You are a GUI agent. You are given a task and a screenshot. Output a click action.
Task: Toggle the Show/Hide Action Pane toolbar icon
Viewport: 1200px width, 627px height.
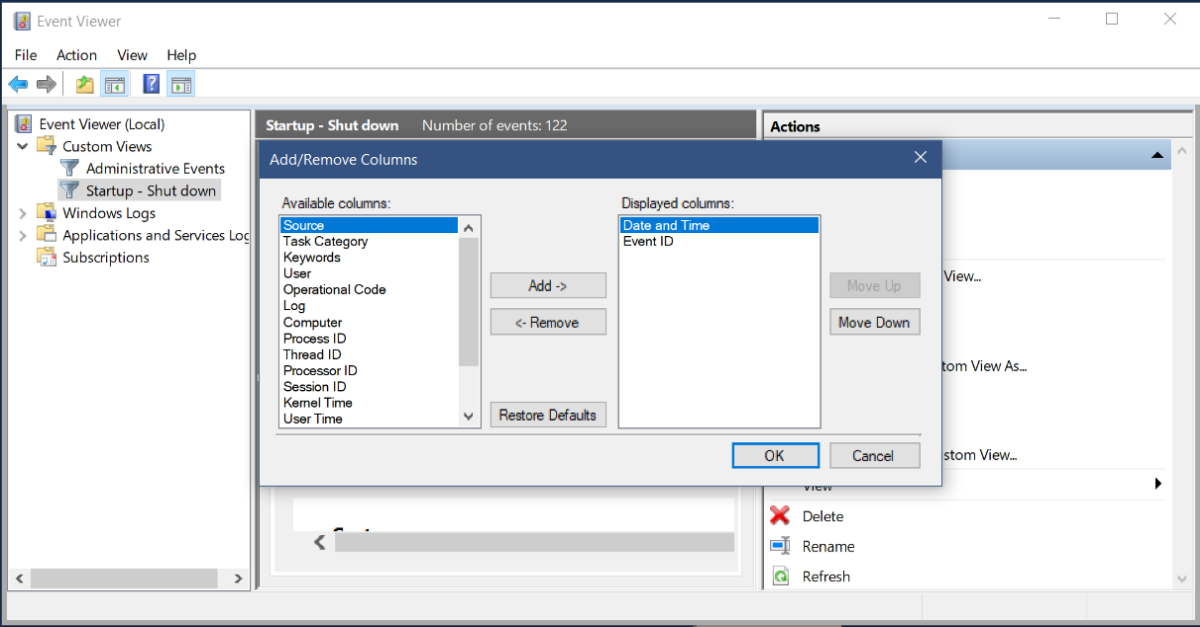[x=181, y=85]
